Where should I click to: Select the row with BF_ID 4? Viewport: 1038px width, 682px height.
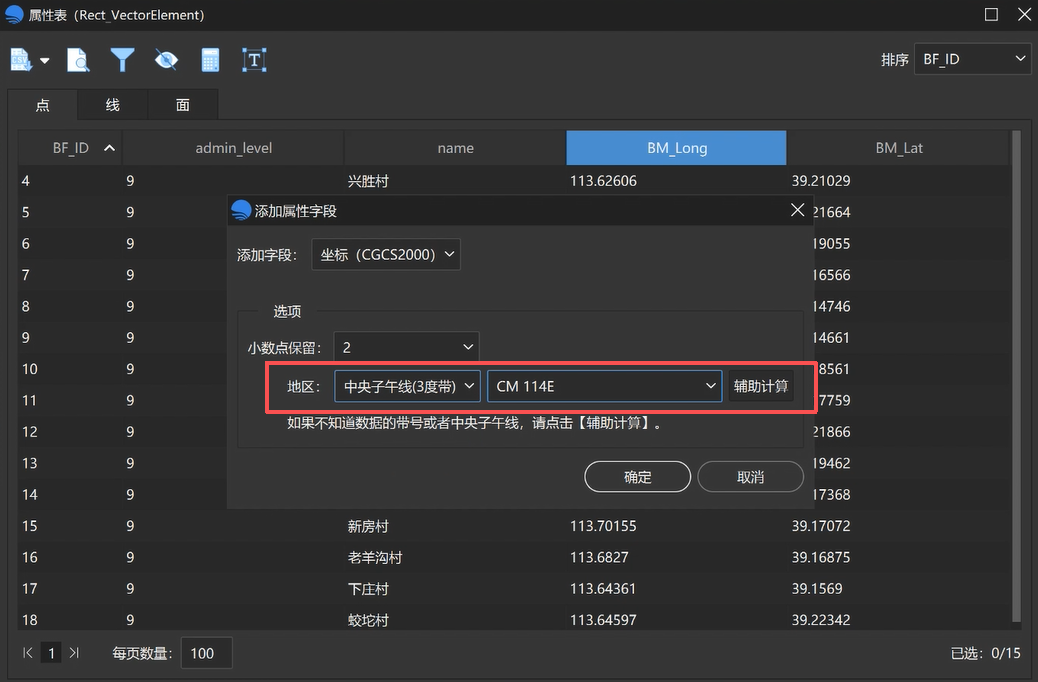[513, 181]
